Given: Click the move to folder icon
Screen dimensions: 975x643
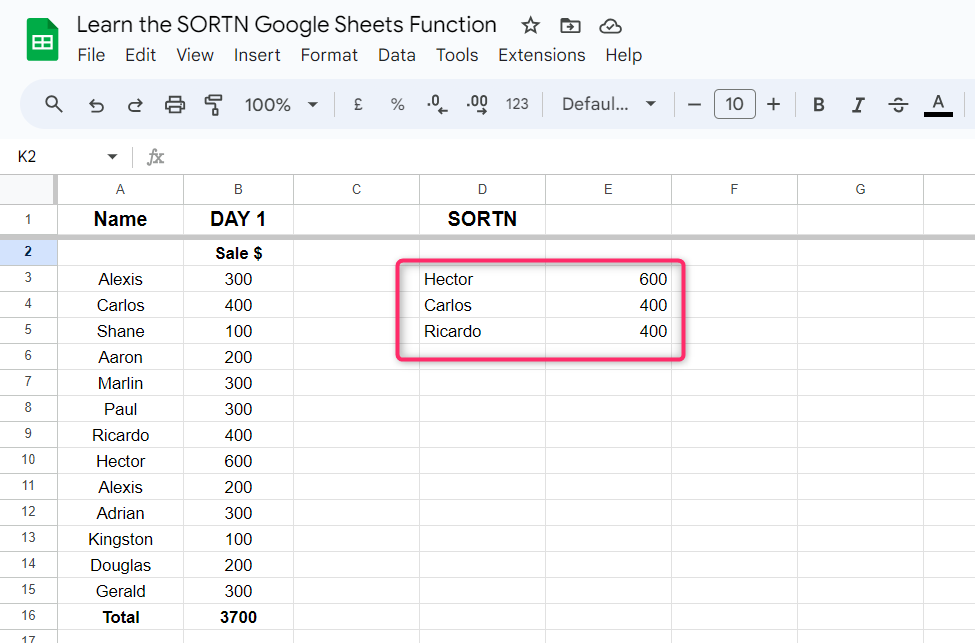Looking at the screenshot, I should [x=570, y=25].
